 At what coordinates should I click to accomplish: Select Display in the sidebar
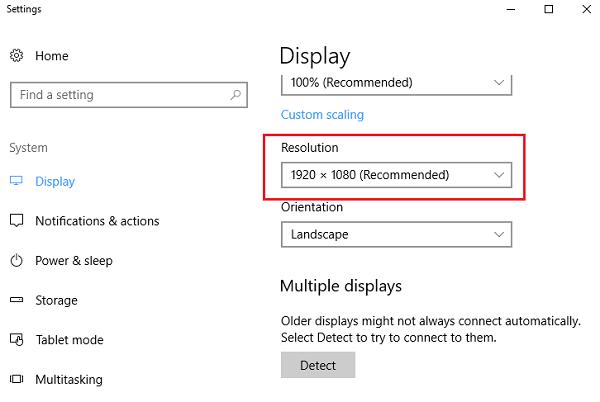(x=55, y=182)
